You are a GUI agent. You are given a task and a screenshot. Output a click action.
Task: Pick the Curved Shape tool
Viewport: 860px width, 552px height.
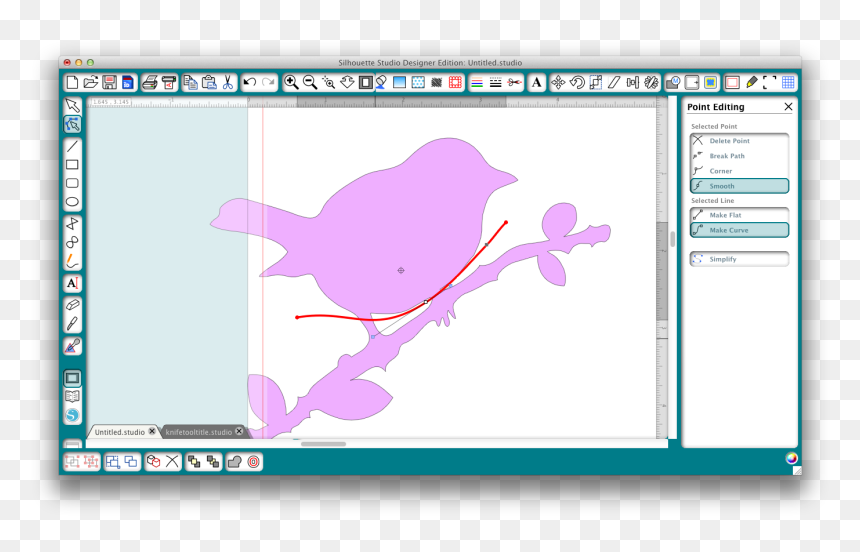[72, 242]
